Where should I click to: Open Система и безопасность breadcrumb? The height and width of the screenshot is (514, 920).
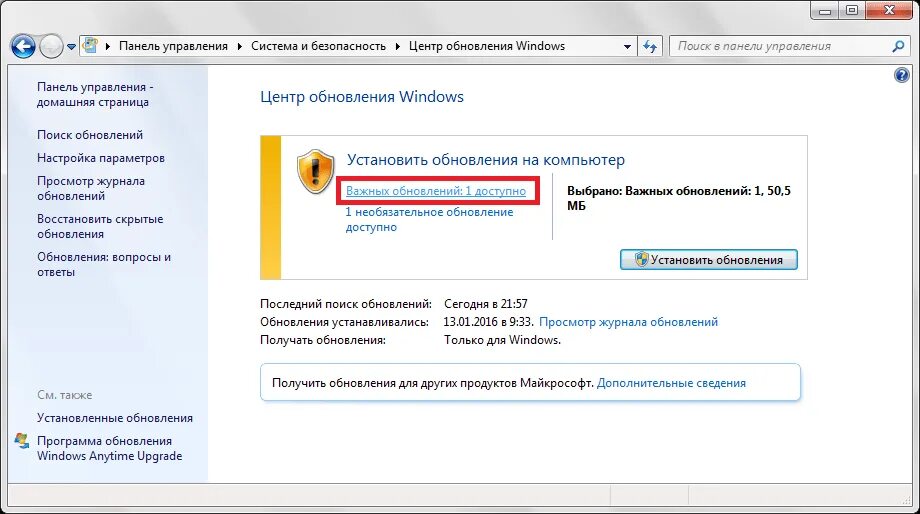coord(319,46)
